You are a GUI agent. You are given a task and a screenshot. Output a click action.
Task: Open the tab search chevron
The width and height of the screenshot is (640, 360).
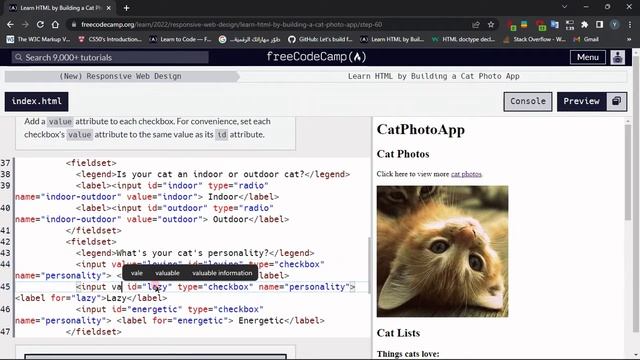click(x=564, y=7)
